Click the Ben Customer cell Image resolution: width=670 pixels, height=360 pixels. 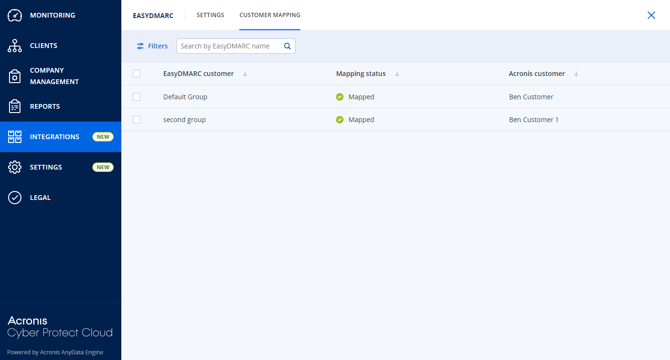click(531, 97)
